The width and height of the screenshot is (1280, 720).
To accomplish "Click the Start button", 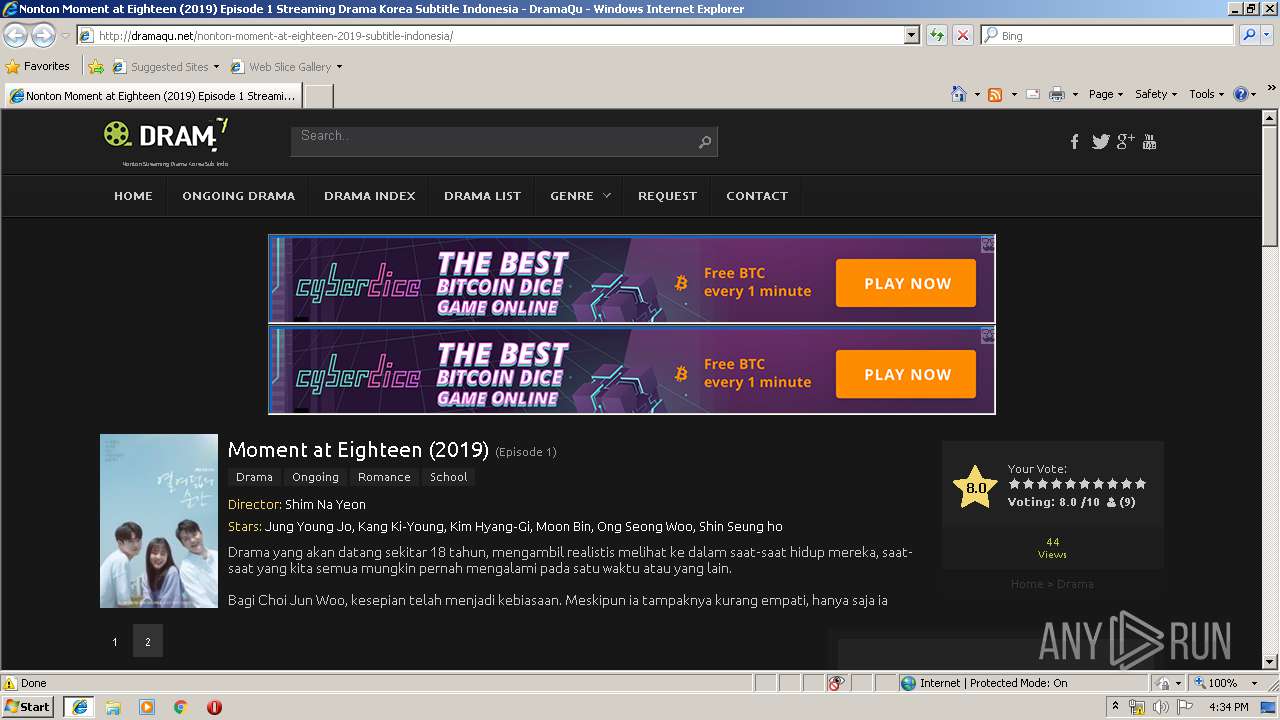I will coord(28,707).
